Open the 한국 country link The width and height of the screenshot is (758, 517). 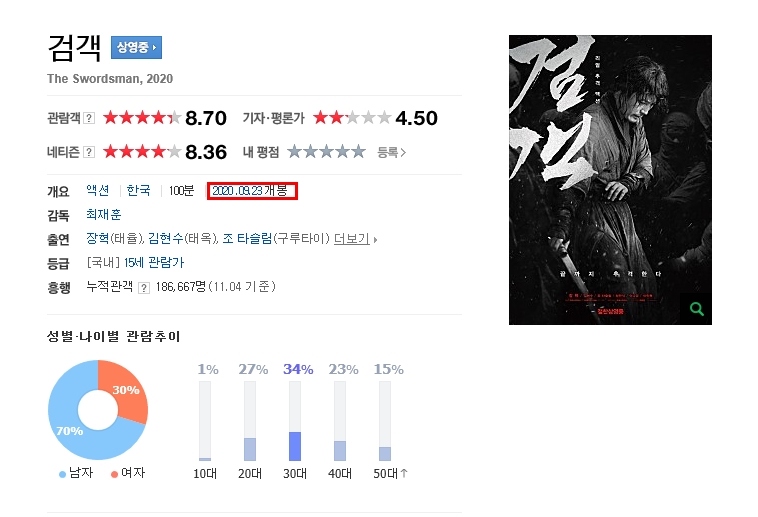[x=138, y=190]
